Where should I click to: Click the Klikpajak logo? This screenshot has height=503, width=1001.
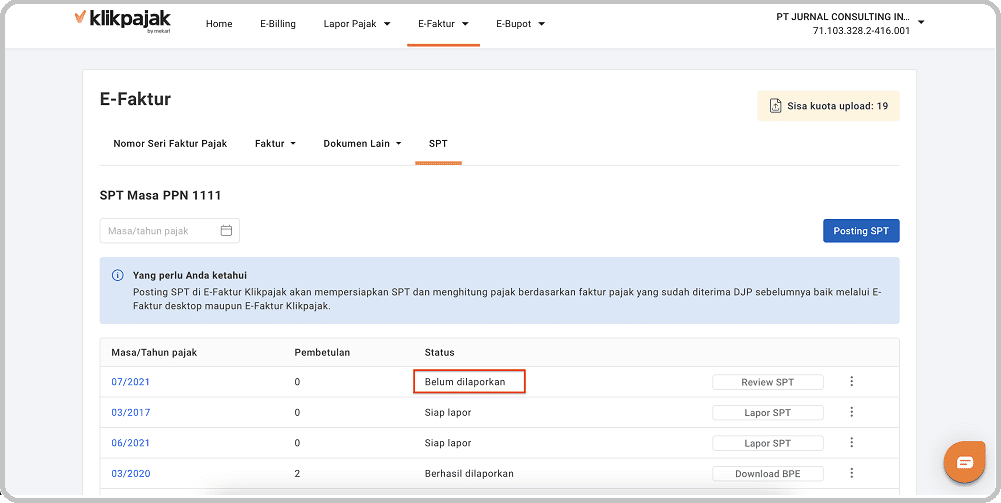[123, 22]
